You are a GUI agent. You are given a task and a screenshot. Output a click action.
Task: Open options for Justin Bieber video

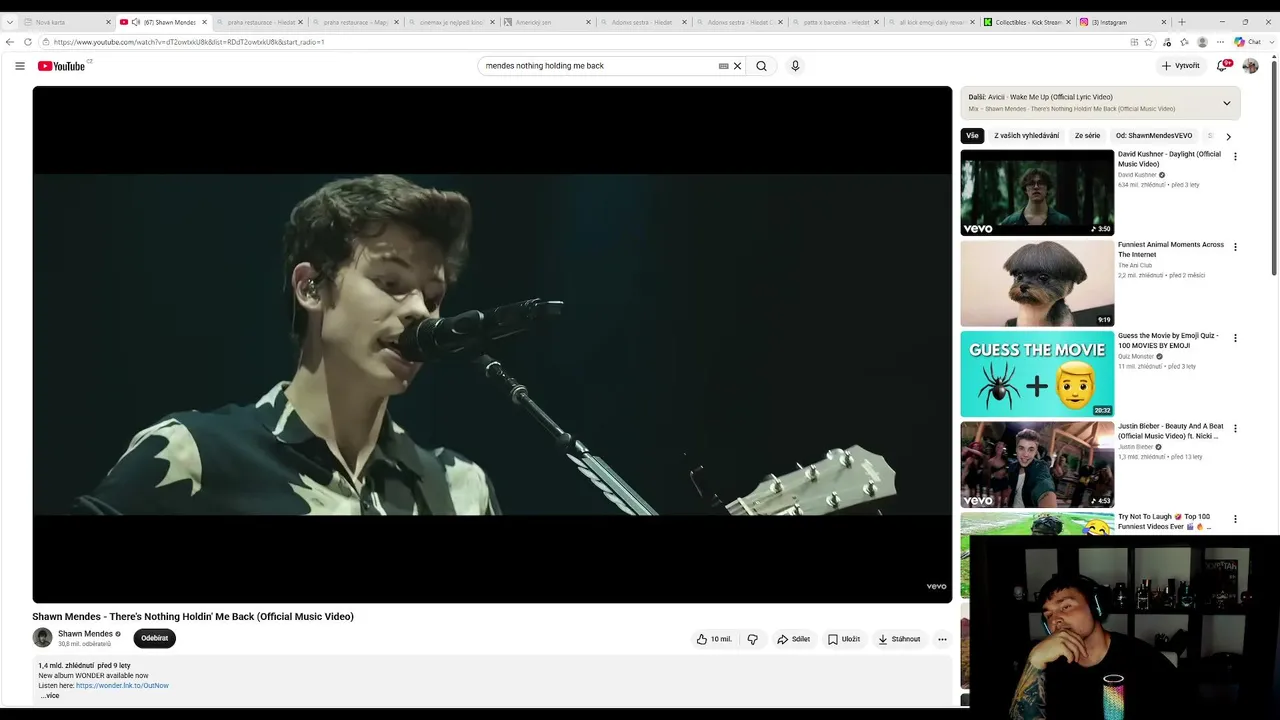(x=1235, y=428)
